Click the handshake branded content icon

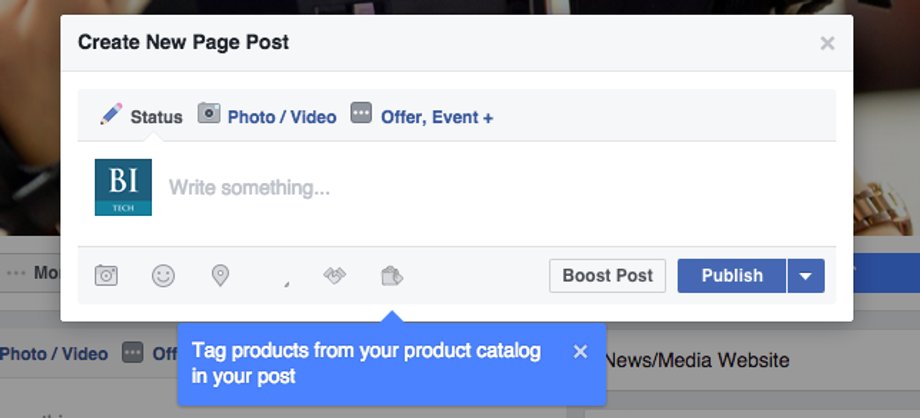[334, 275]
